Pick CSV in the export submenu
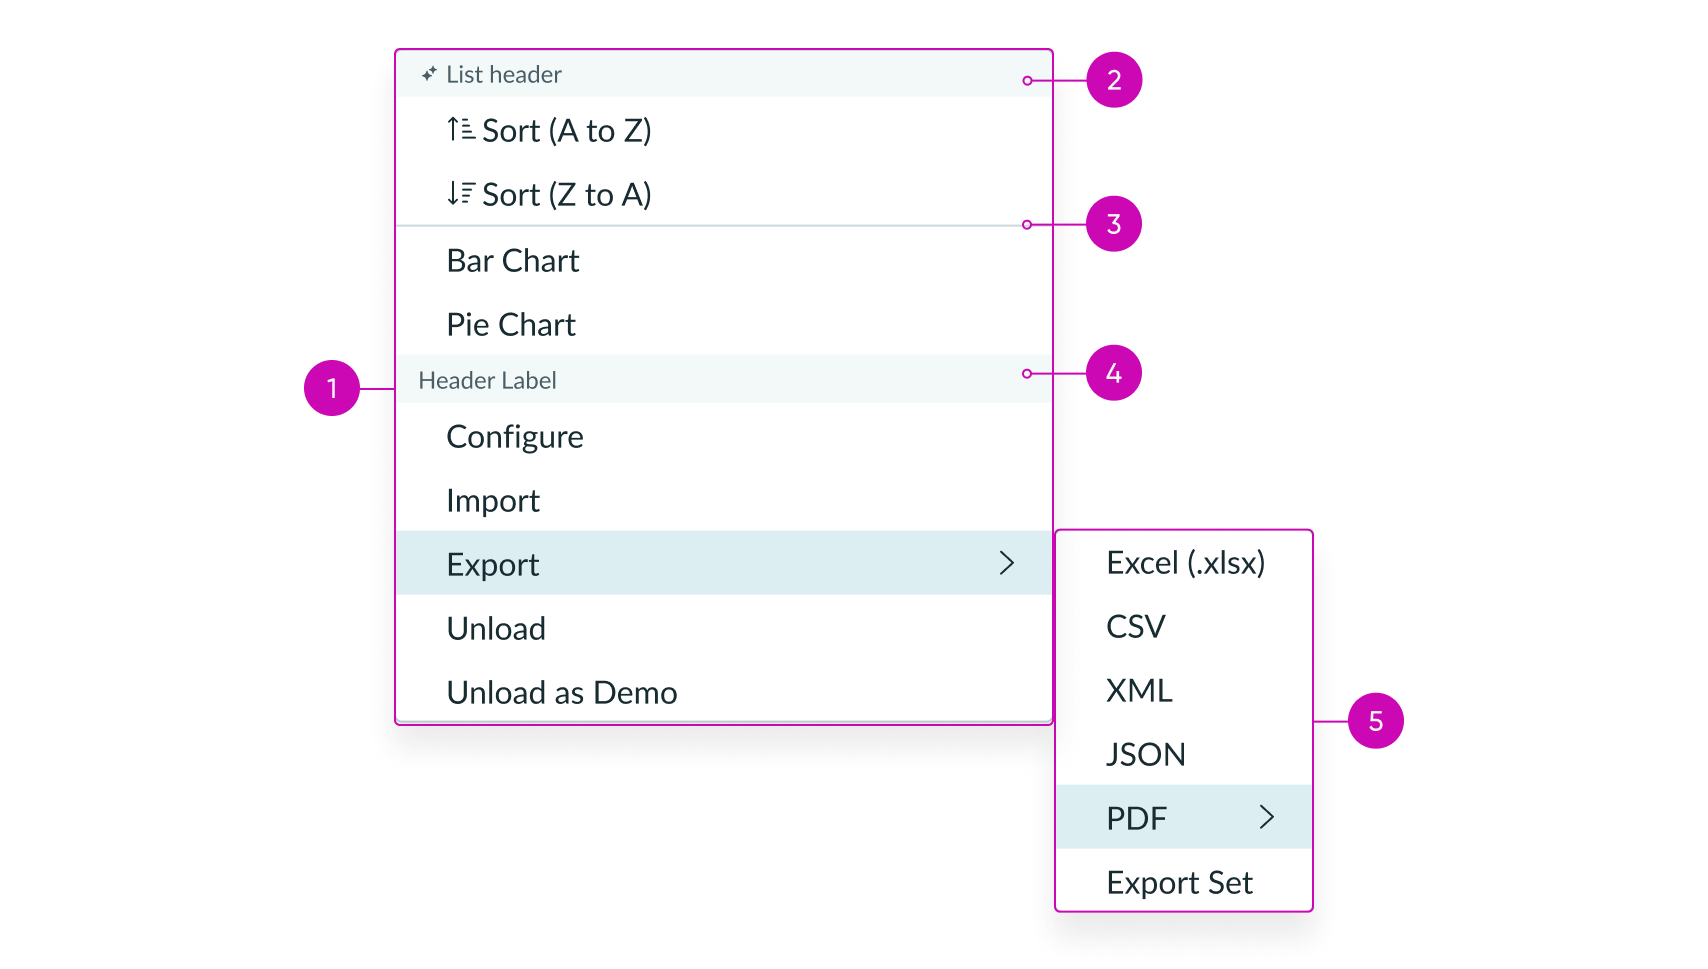The width and height of the screenshot is (1708, 969). point(1136,627)
